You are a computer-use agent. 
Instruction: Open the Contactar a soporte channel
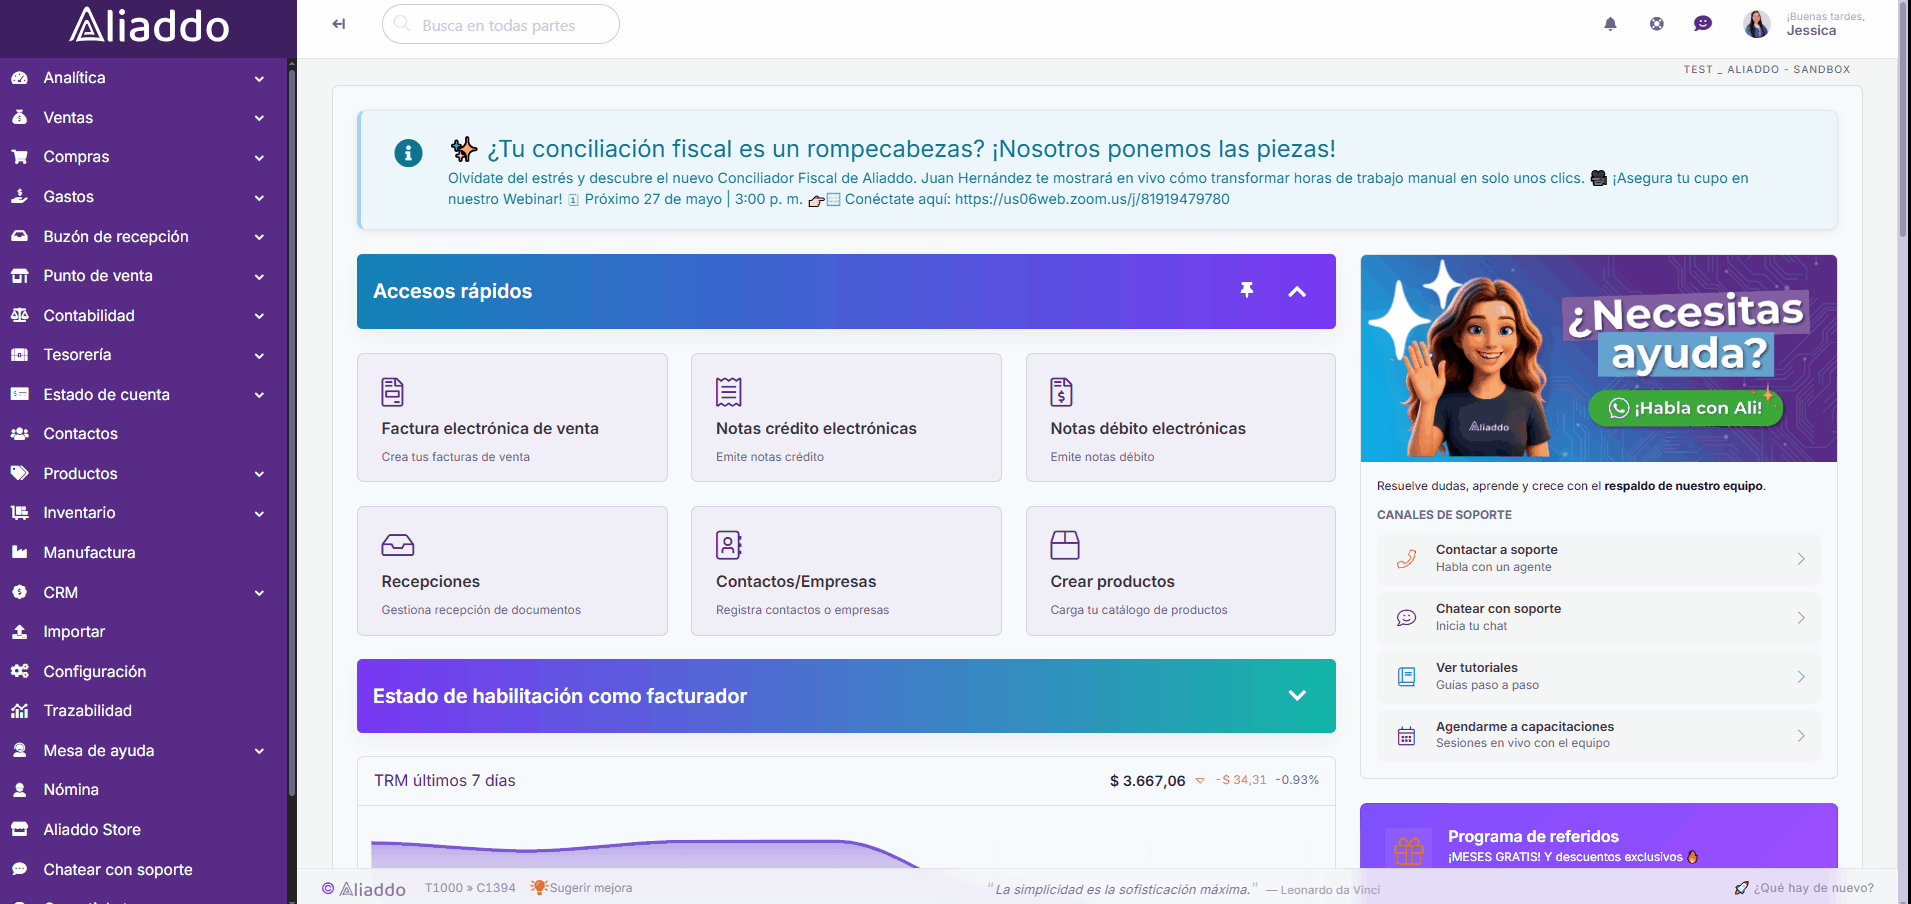[x=1598, y=558]
